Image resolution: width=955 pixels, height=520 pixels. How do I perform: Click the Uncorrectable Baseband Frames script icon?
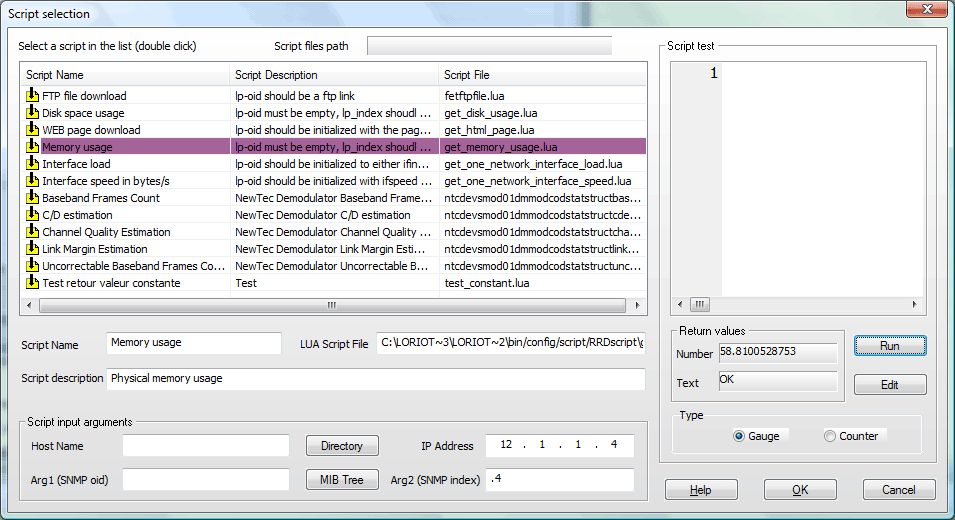[x=32, y=265]
